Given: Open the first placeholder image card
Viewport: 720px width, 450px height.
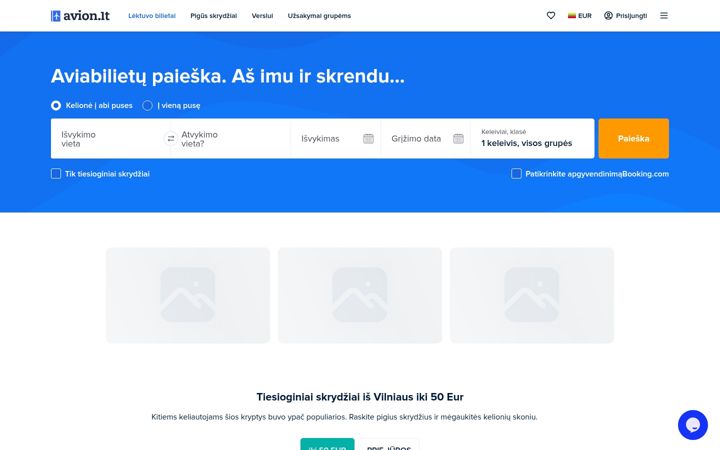Looking at the screenshot, I should [188, 295].
